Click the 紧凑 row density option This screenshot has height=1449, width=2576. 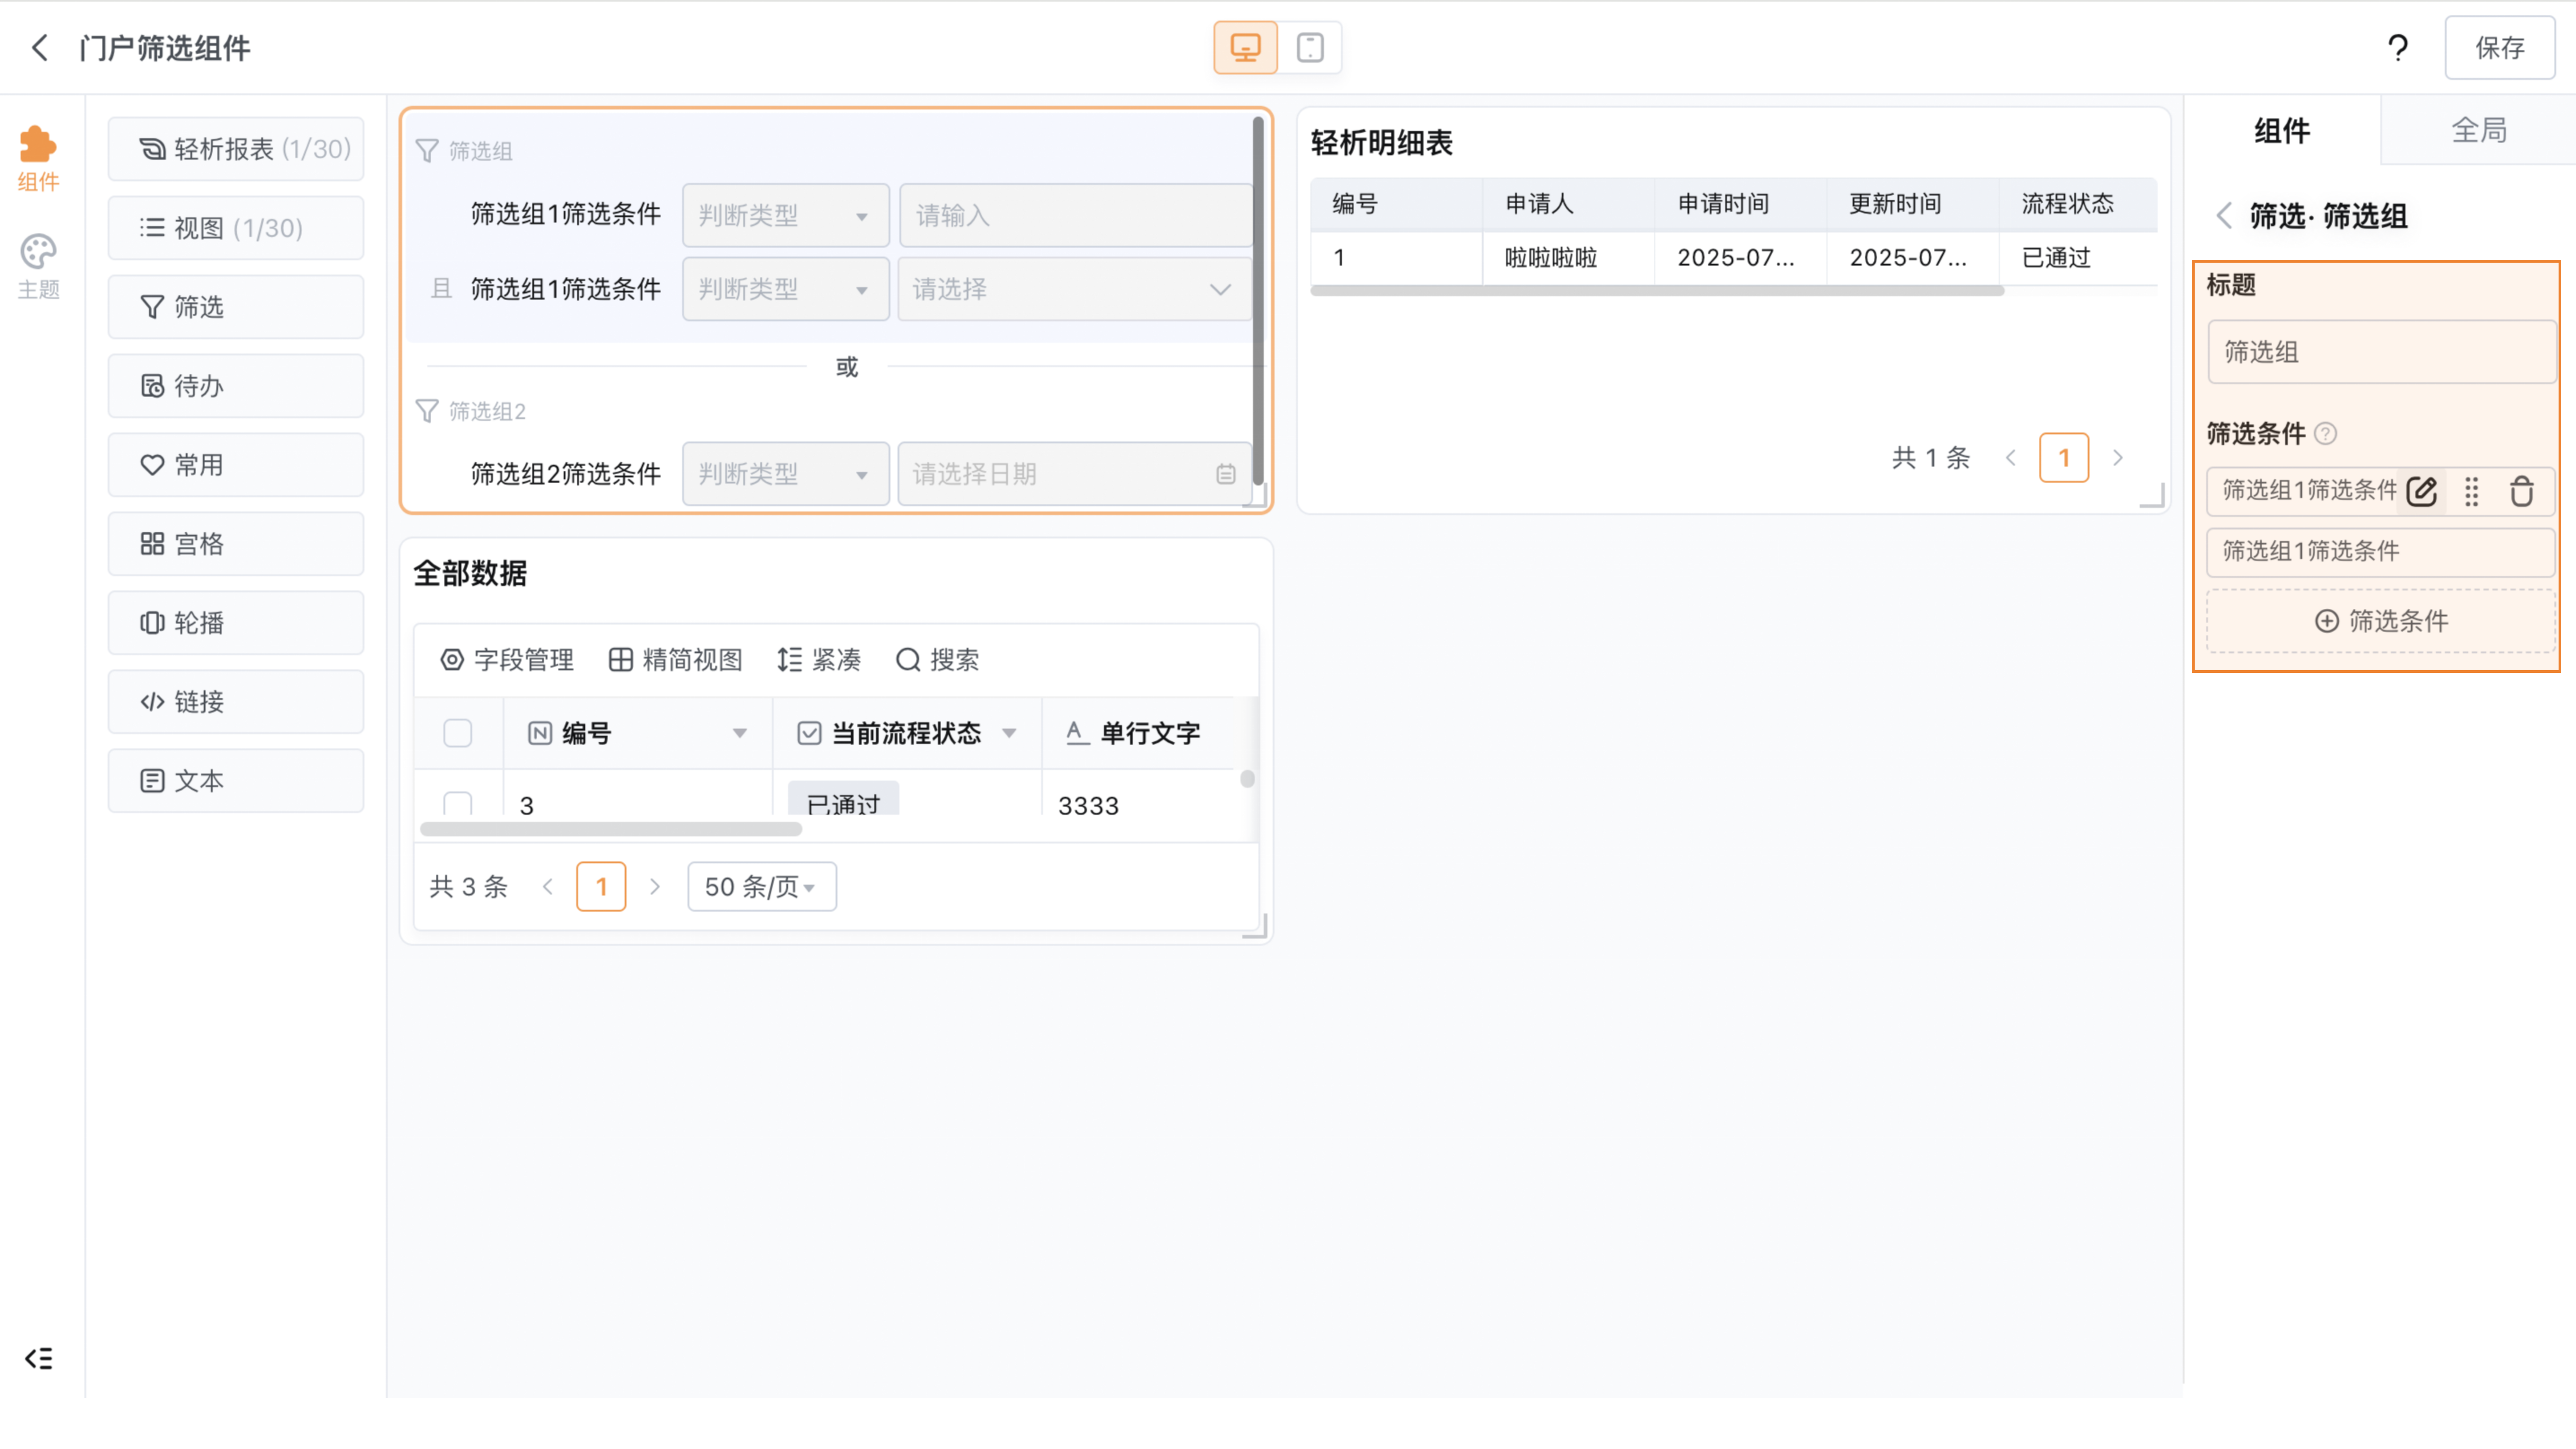pos(819,660)
